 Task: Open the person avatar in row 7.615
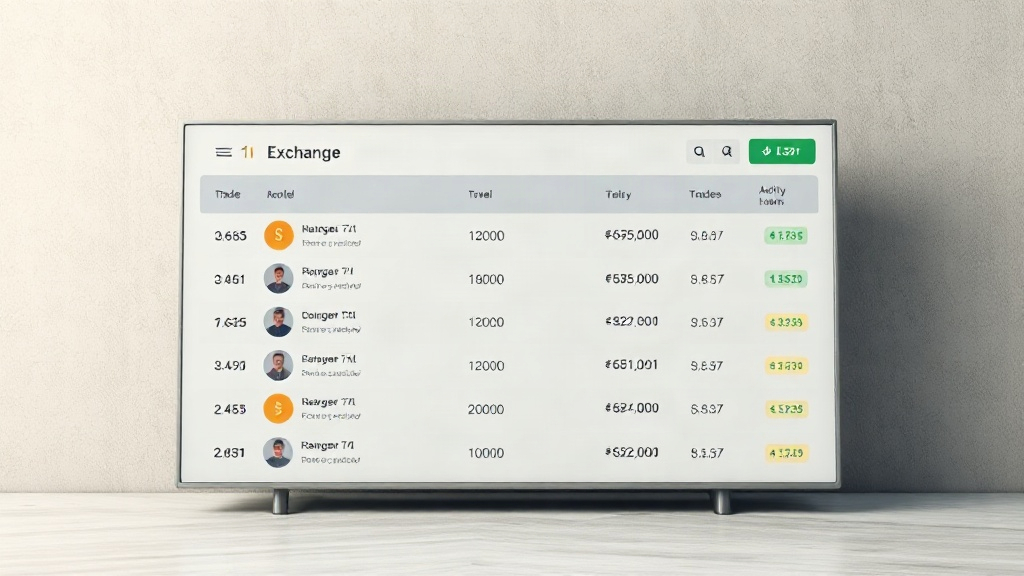pyautogui.click(x=278, y=322)
